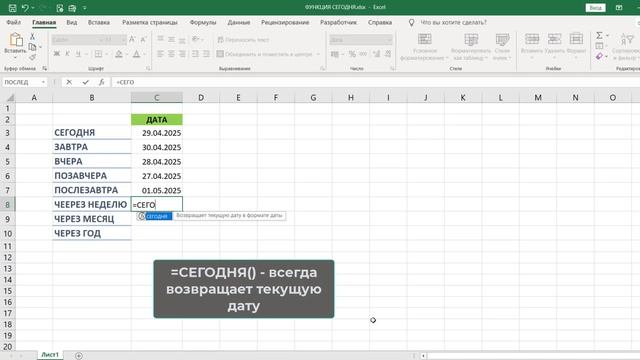Switch to the Данные ribbon tab
The height and width of the screenshot is (360, 640).
click(239, 22)
